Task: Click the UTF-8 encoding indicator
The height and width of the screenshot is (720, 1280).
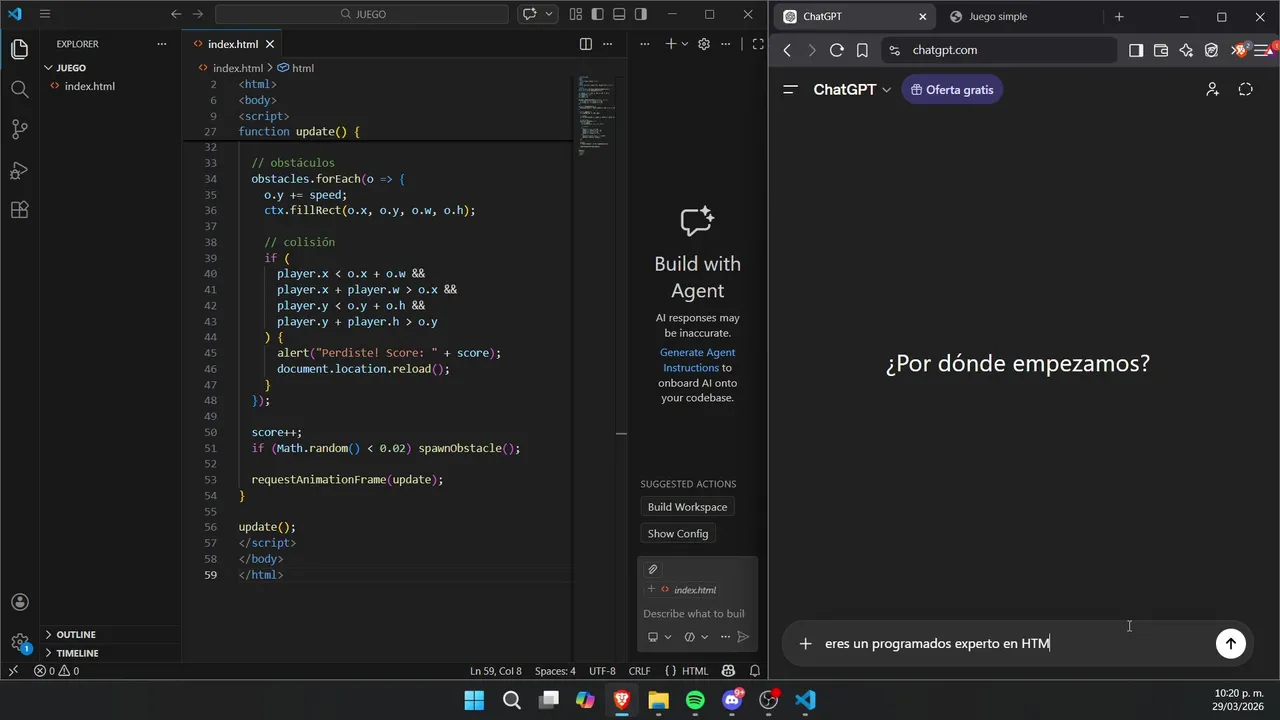Action: point(602,671)
